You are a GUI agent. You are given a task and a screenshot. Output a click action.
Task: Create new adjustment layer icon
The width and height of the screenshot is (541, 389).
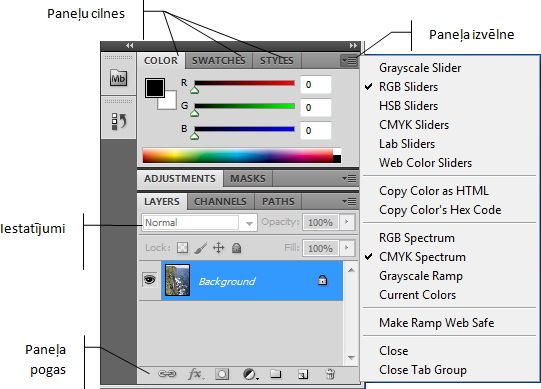250,374
